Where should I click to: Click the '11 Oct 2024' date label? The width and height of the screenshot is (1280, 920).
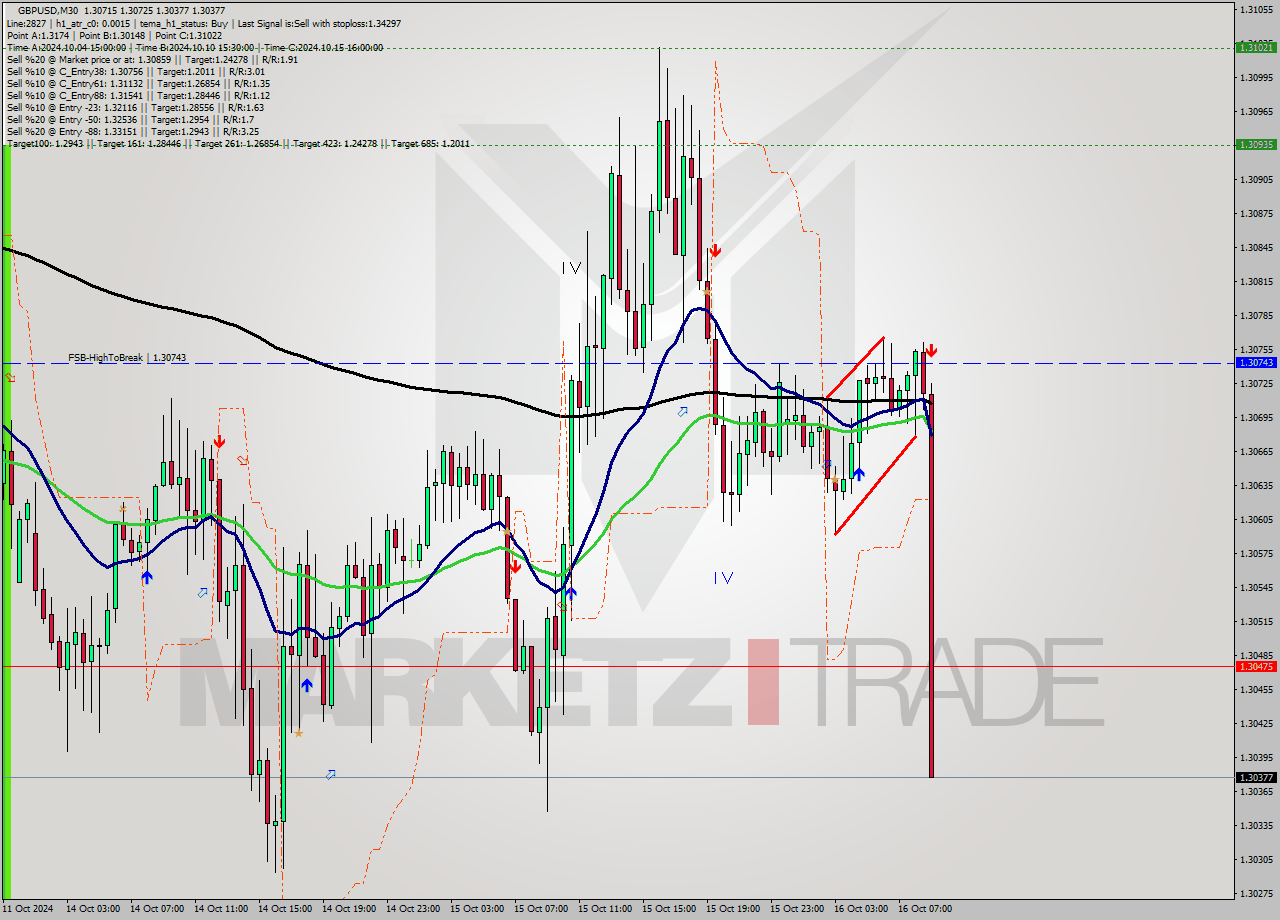[27, 909]
